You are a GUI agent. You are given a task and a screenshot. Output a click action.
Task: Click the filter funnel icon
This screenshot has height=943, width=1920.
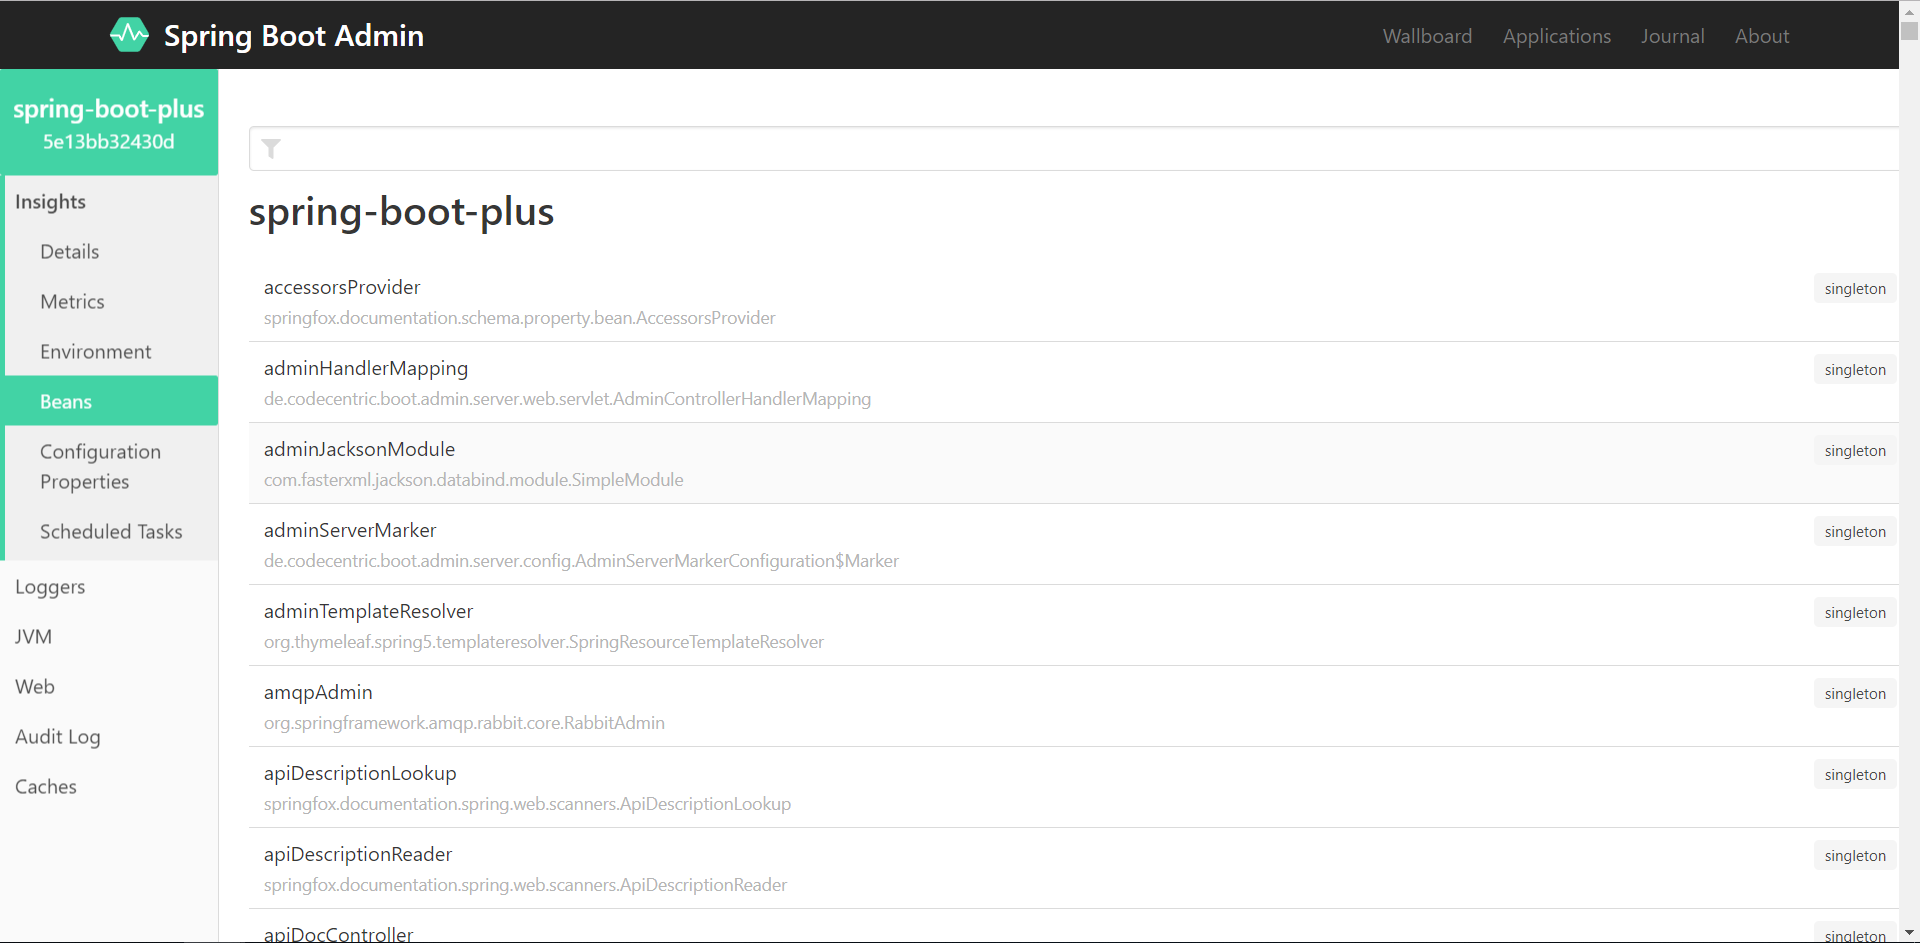[271, 149]
